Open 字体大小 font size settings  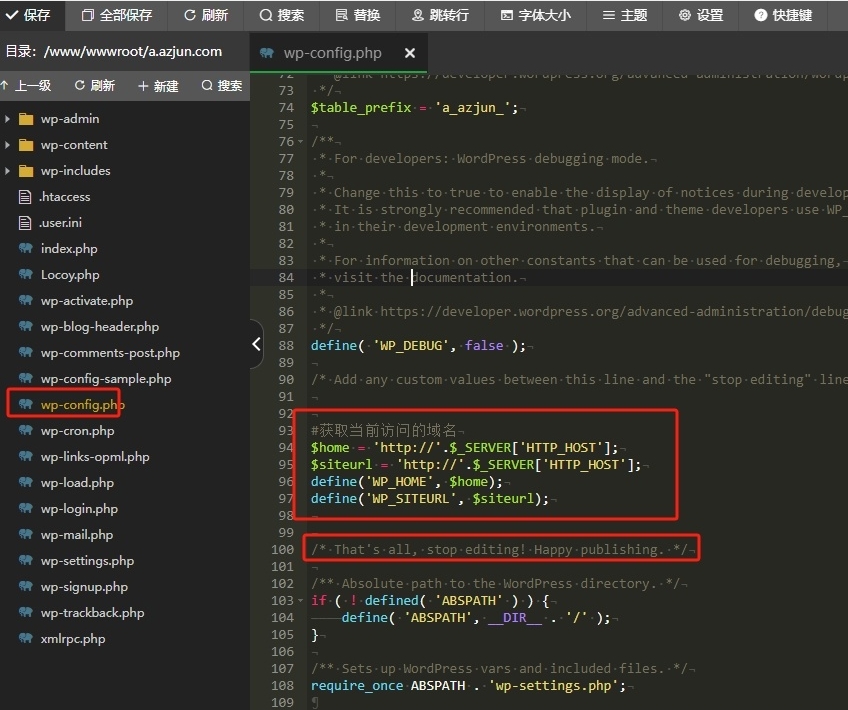click(535, 15)
